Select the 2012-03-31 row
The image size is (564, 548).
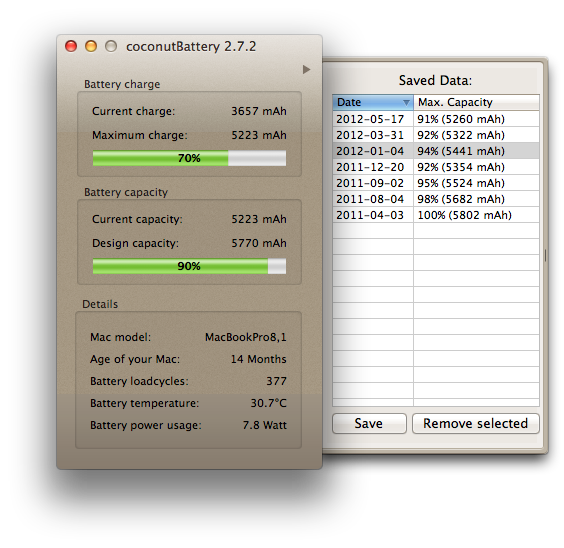tap(436, 135)
